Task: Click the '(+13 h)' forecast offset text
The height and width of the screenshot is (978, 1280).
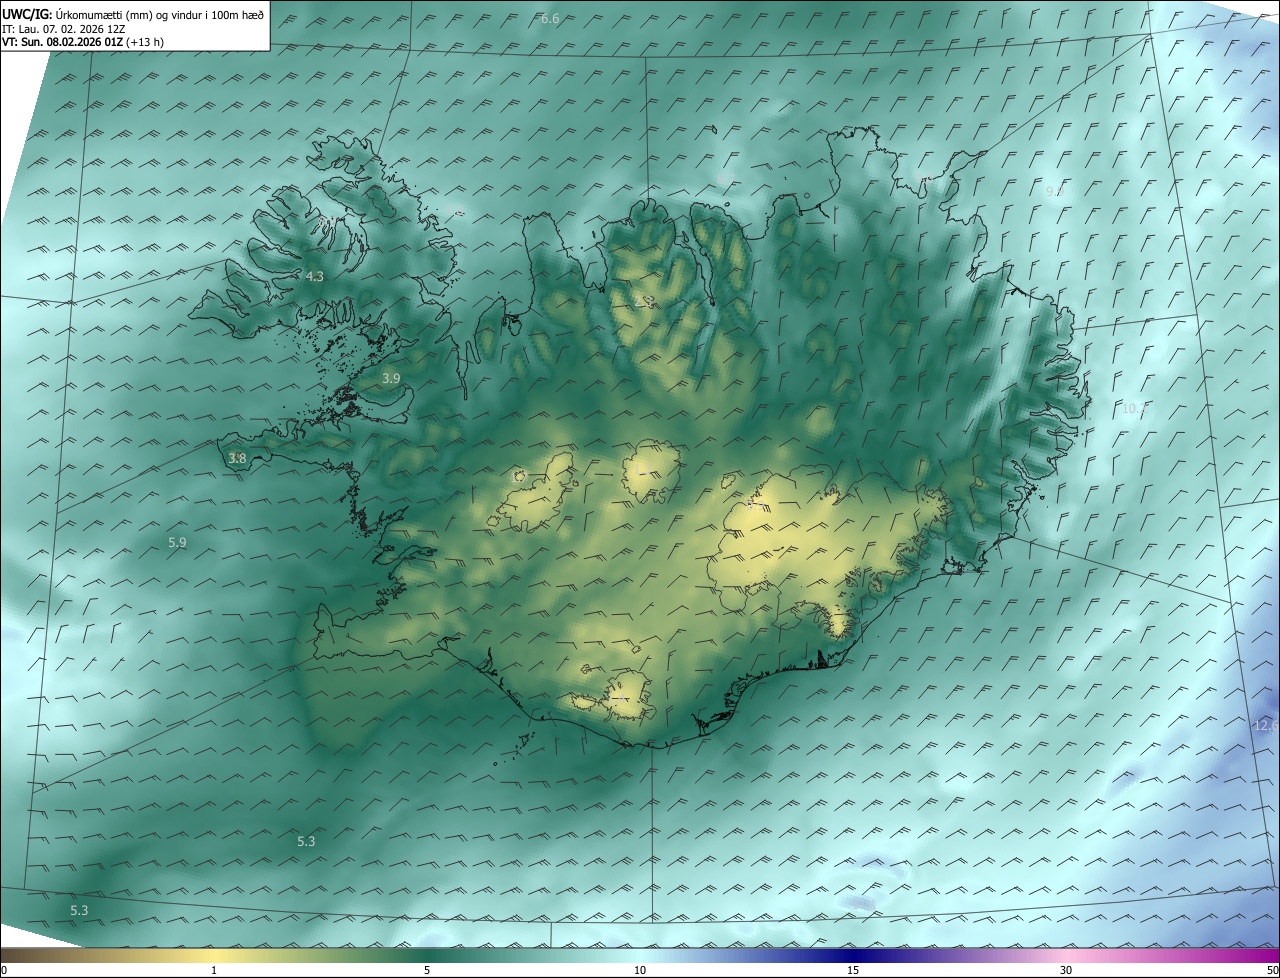Action: pyautogui.click(x=145, y=42)
